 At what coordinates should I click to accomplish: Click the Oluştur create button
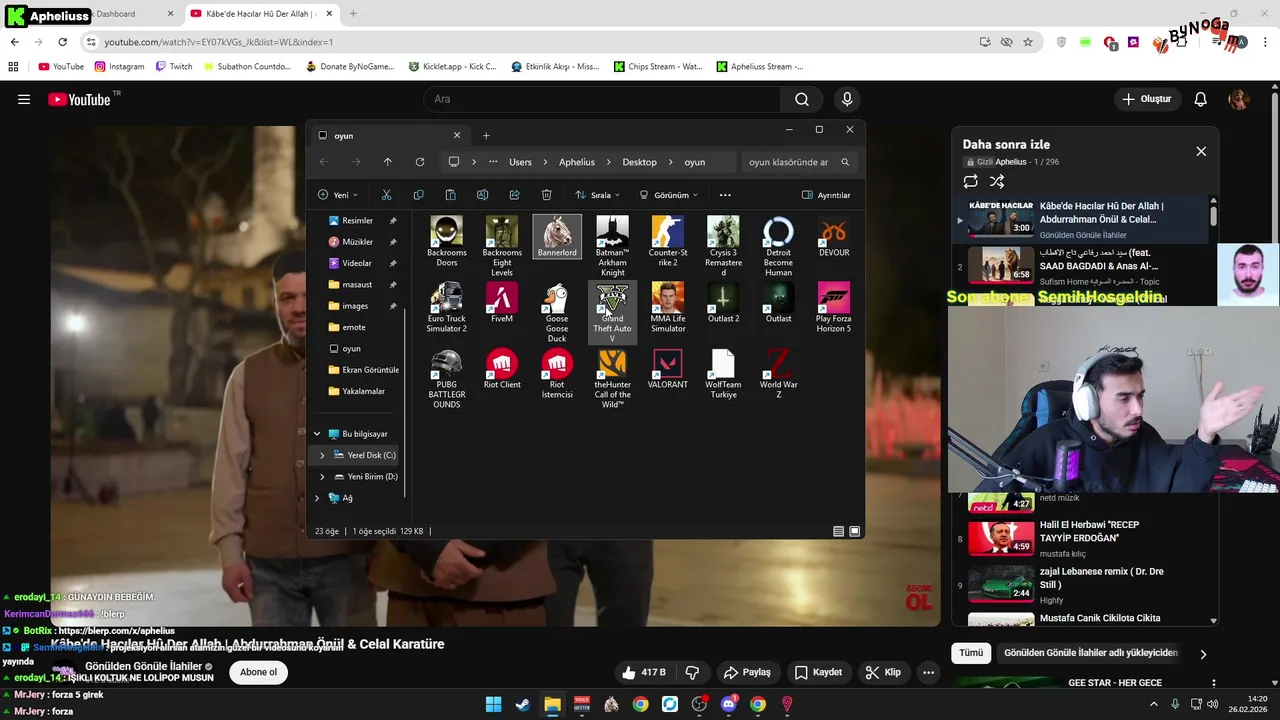[x=1146, y=99]
